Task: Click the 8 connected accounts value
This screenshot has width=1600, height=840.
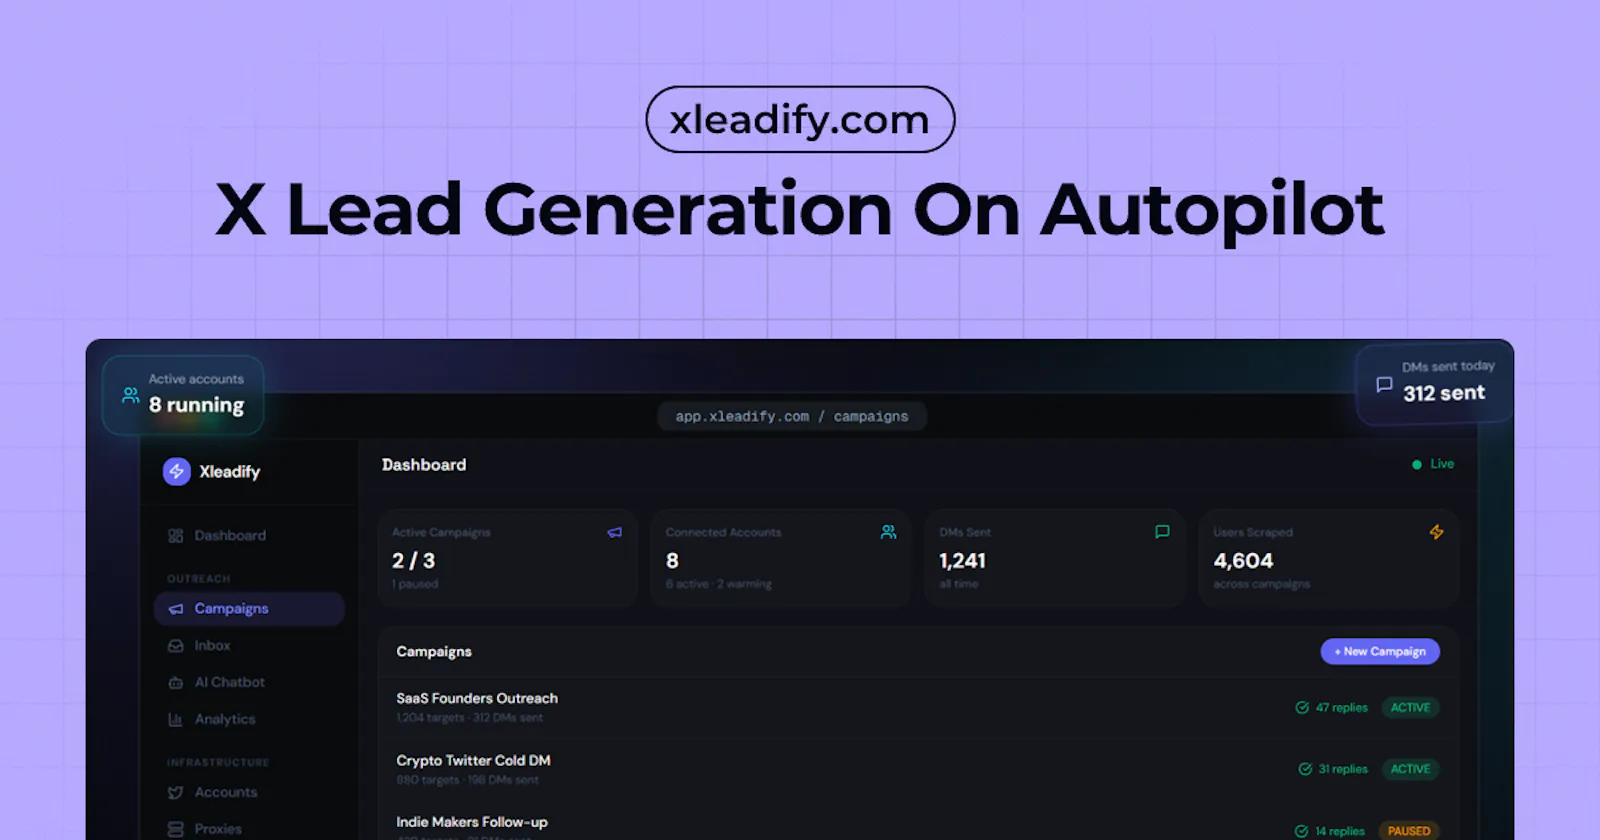Action: coord(672,561)
